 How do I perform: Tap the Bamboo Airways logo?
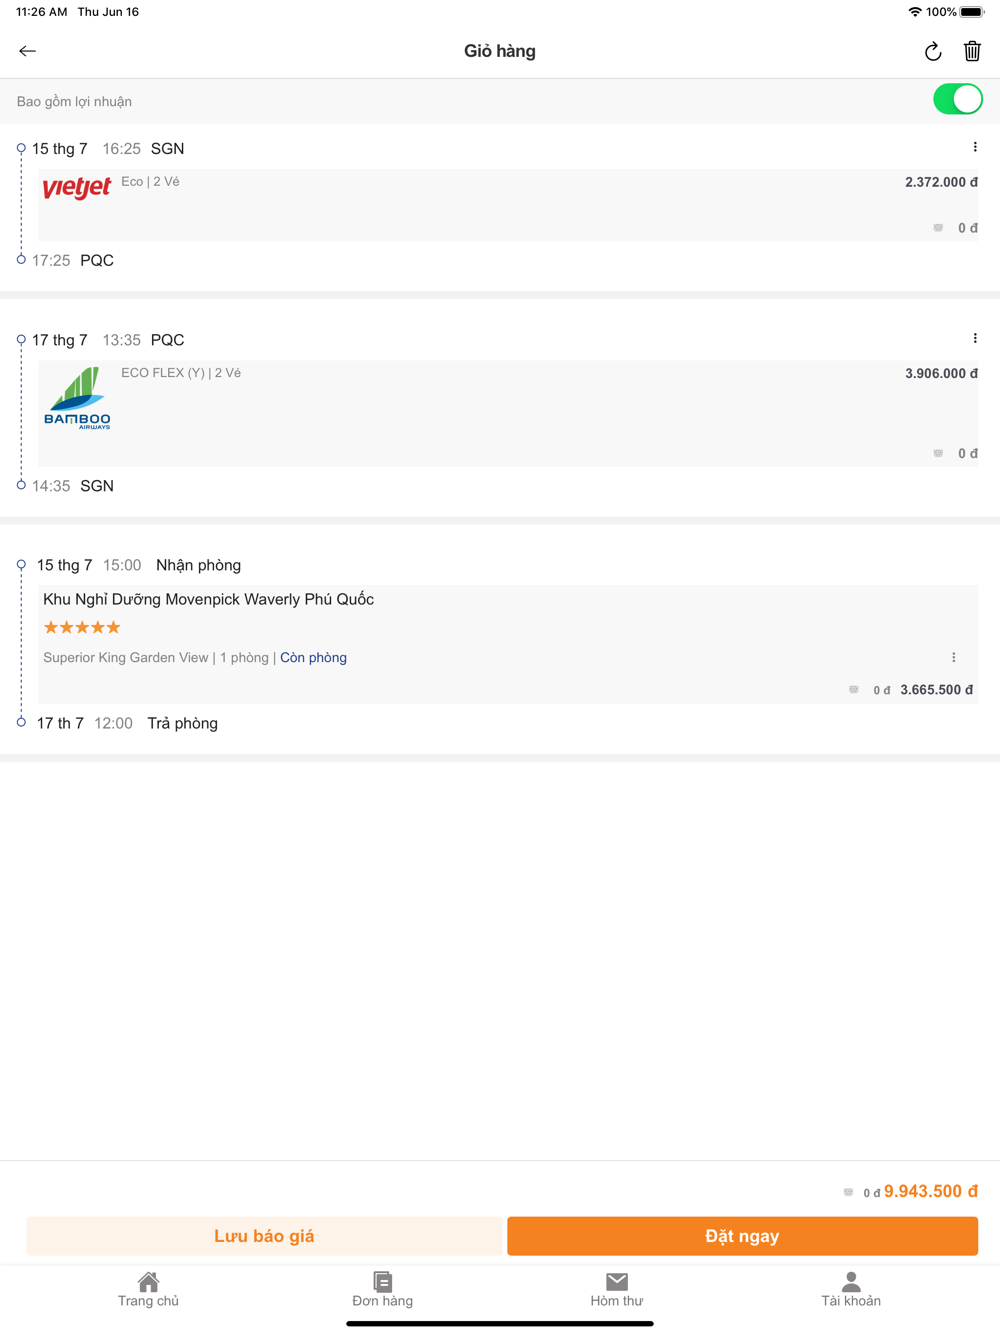77,398
